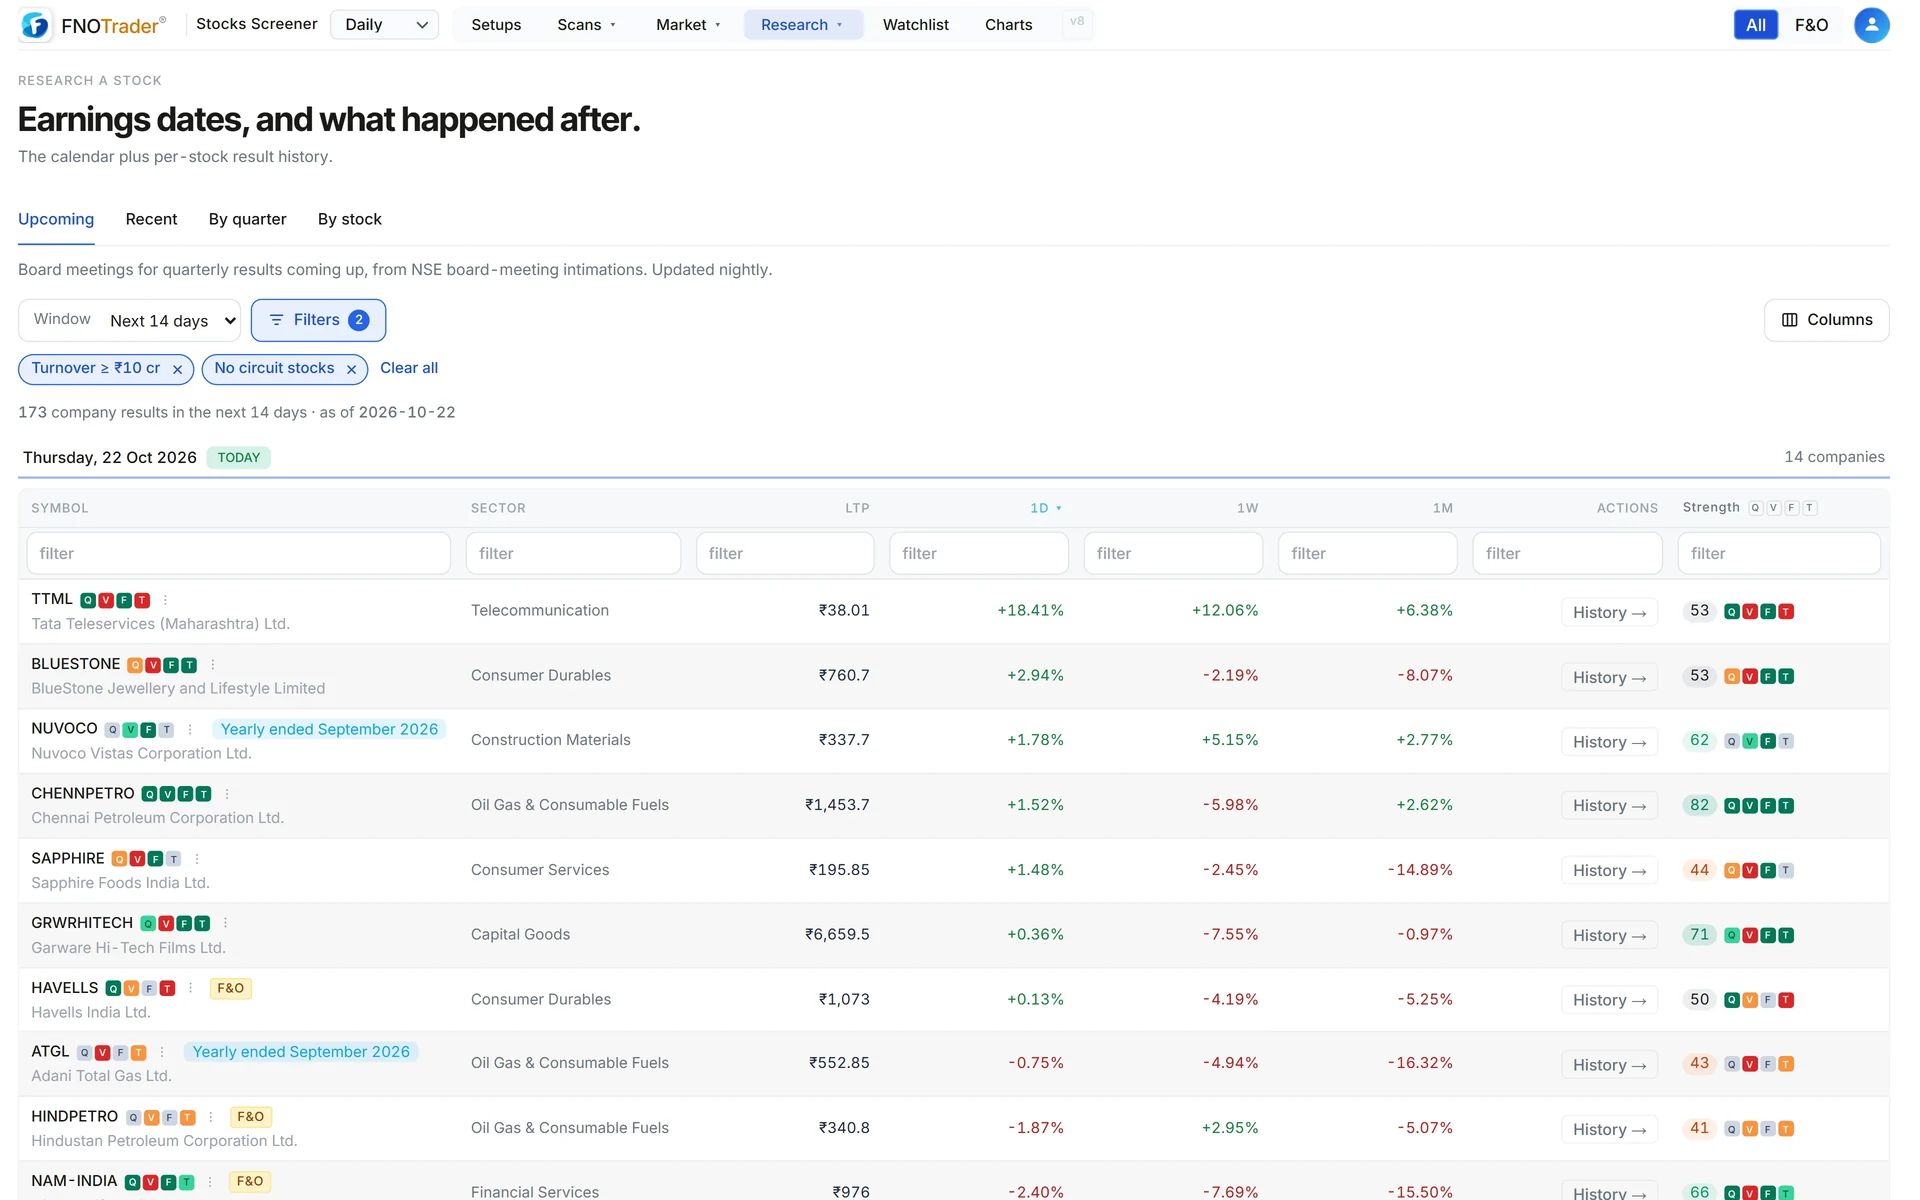
Task: Open the row menu dots for NUVOCO
Action: pos(190,730)
